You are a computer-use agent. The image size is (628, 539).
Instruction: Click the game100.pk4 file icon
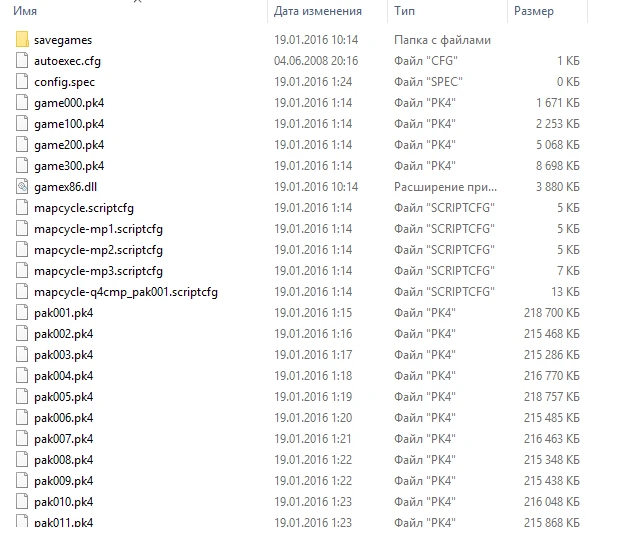(x=22, y=124)
